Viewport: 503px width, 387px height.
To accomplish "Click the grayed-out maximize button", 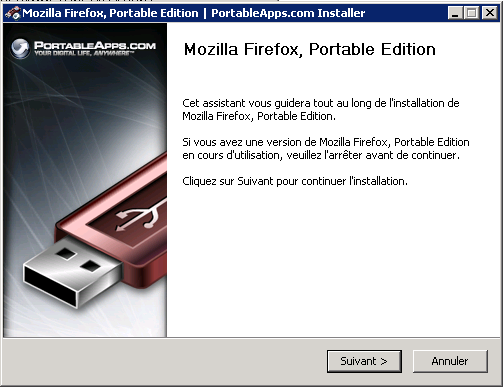I will tap(472, 13).
